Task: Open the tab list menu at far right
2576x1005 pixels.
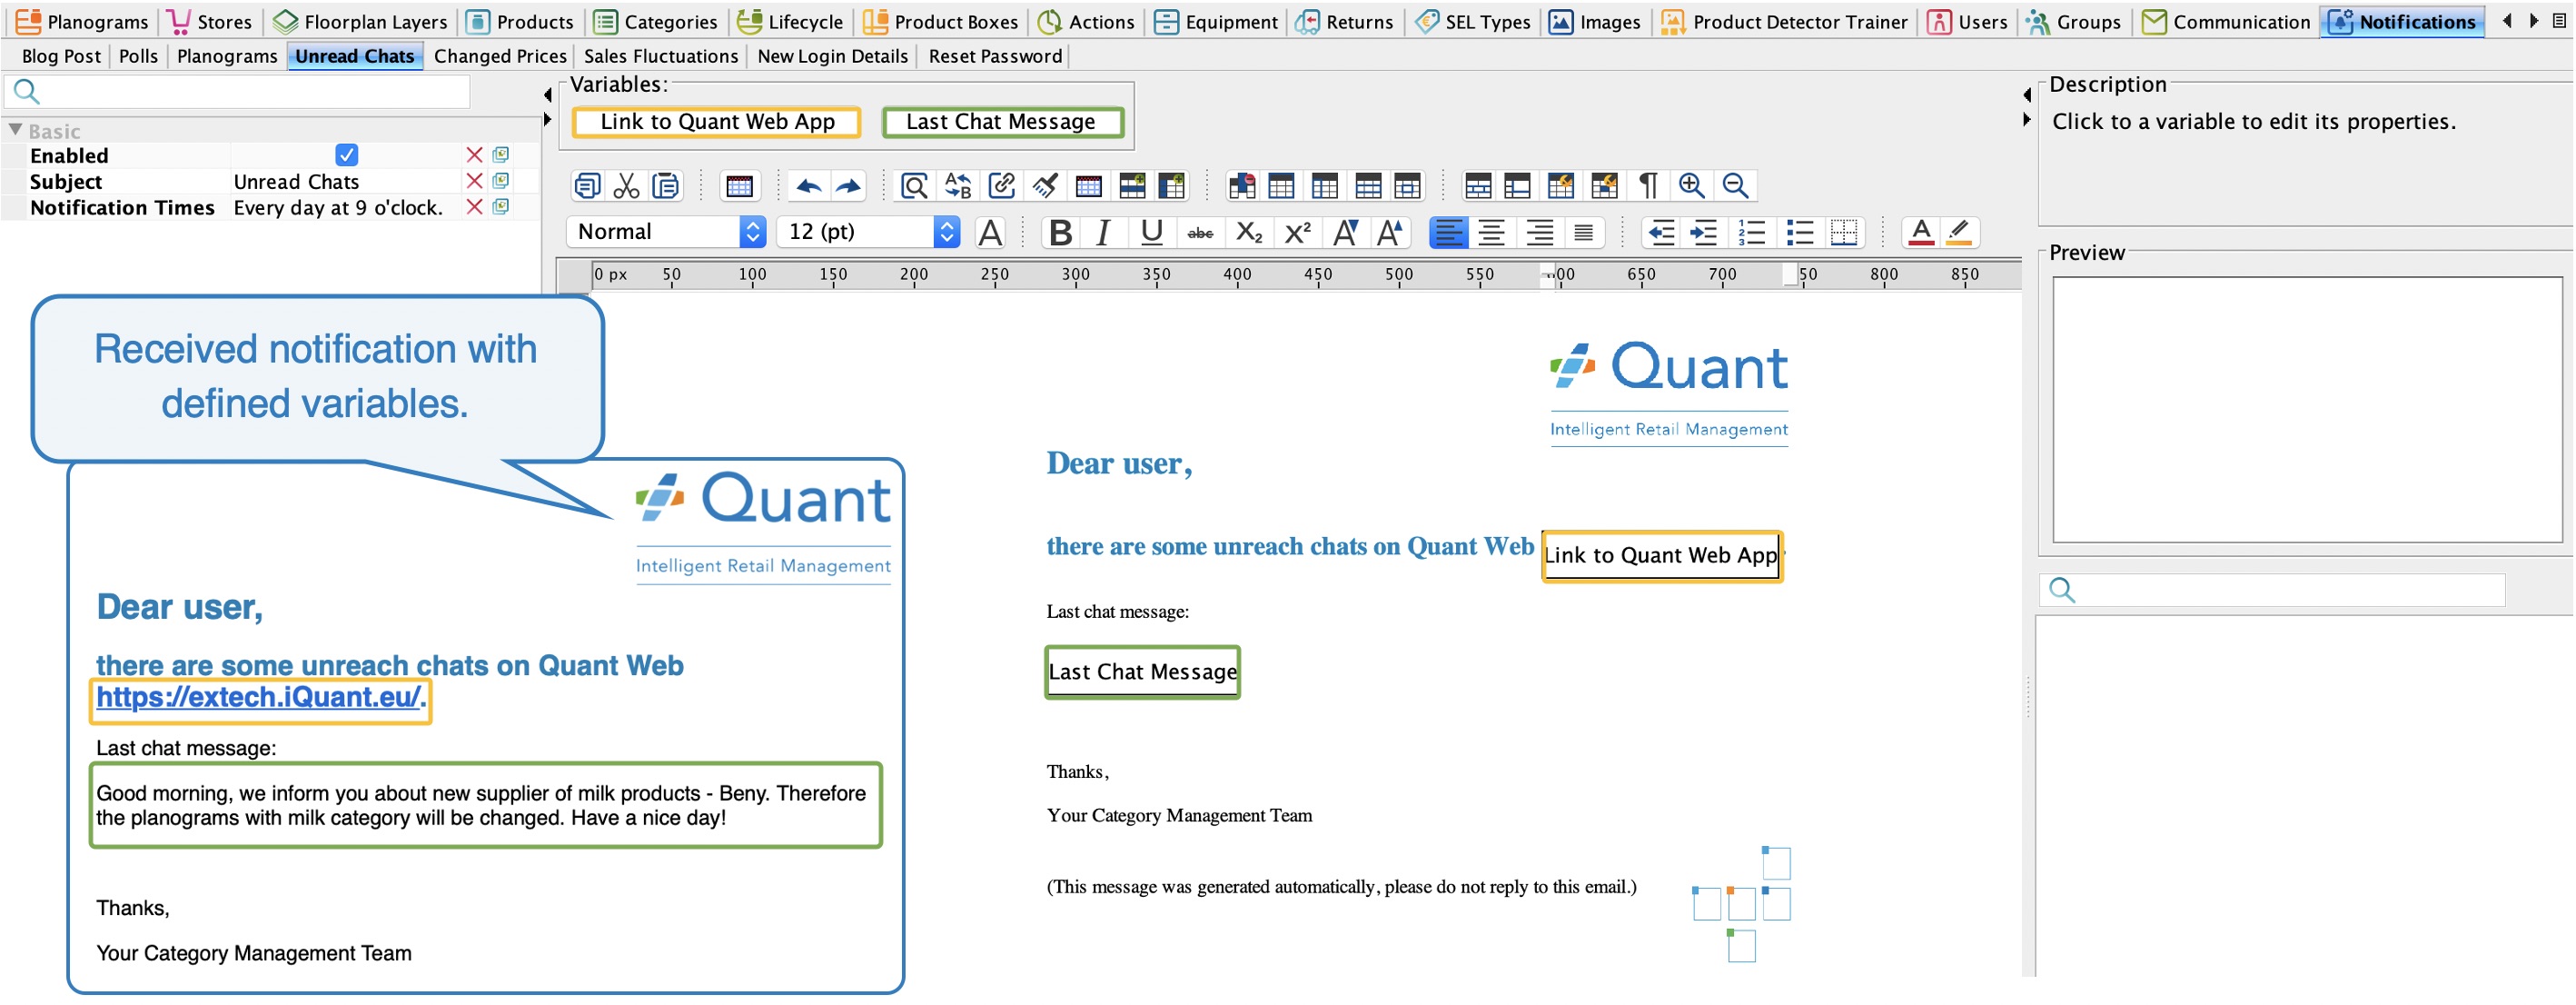Action: (2559, 21)
